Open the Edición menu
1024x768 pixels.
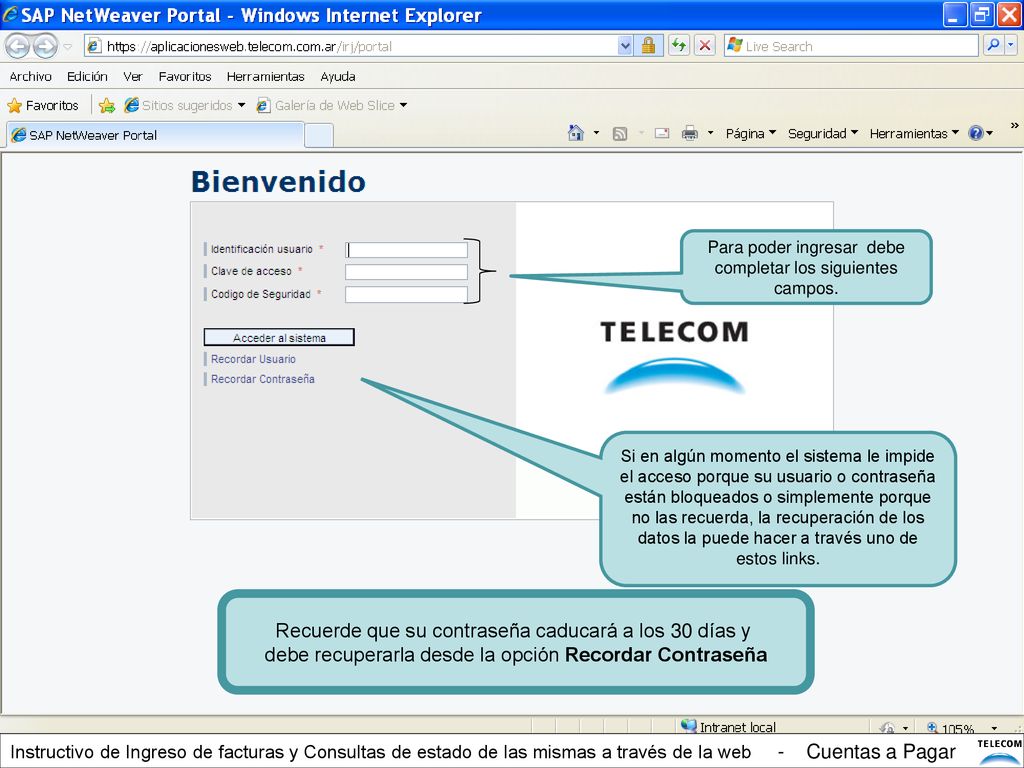point(87,76)
